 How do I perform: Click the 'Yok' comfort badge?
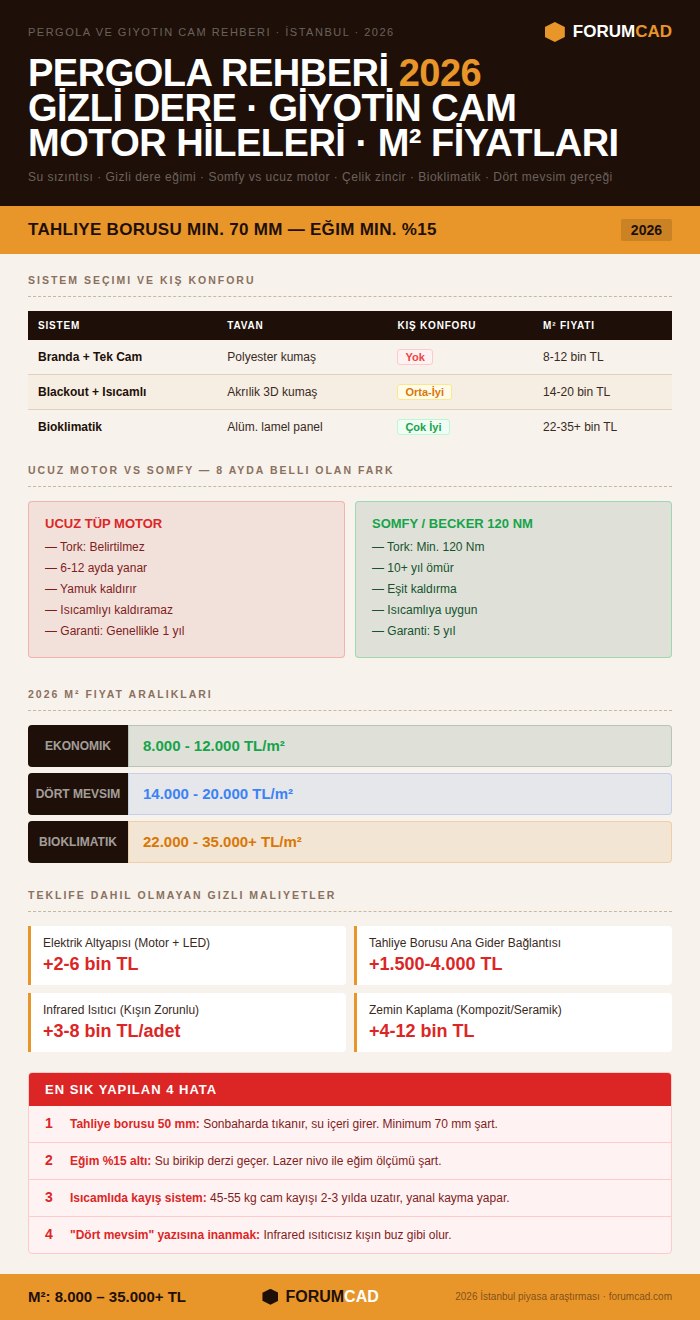[415, 357]
